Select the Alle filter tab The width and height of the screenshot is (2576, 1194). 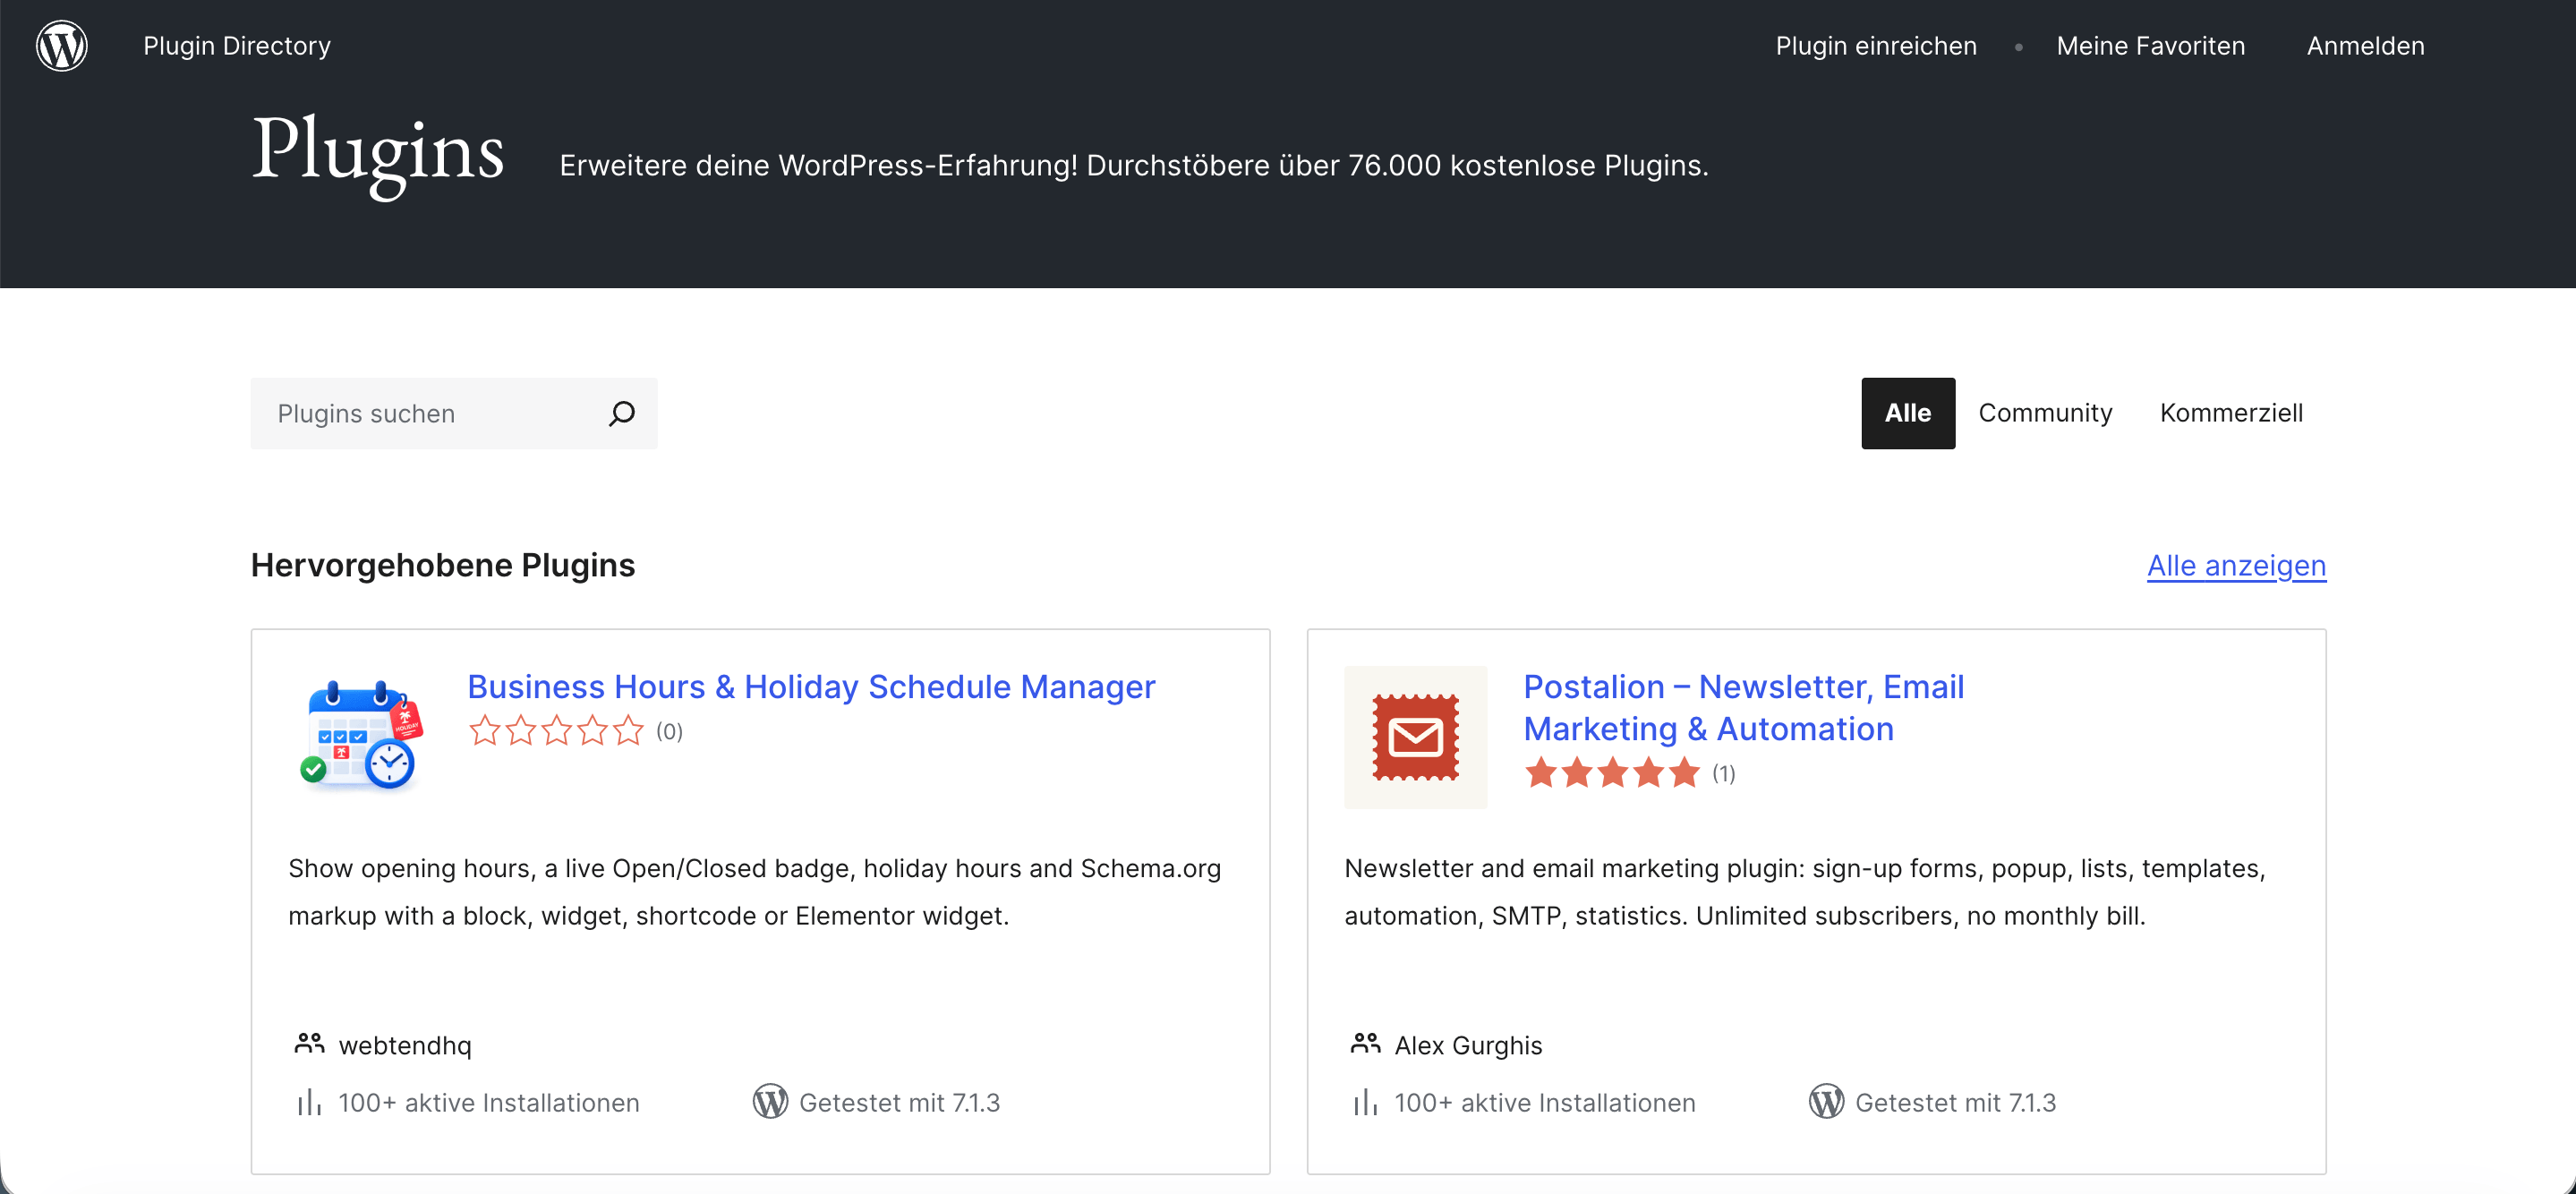pyautogui.click(x=1907, y=413)
